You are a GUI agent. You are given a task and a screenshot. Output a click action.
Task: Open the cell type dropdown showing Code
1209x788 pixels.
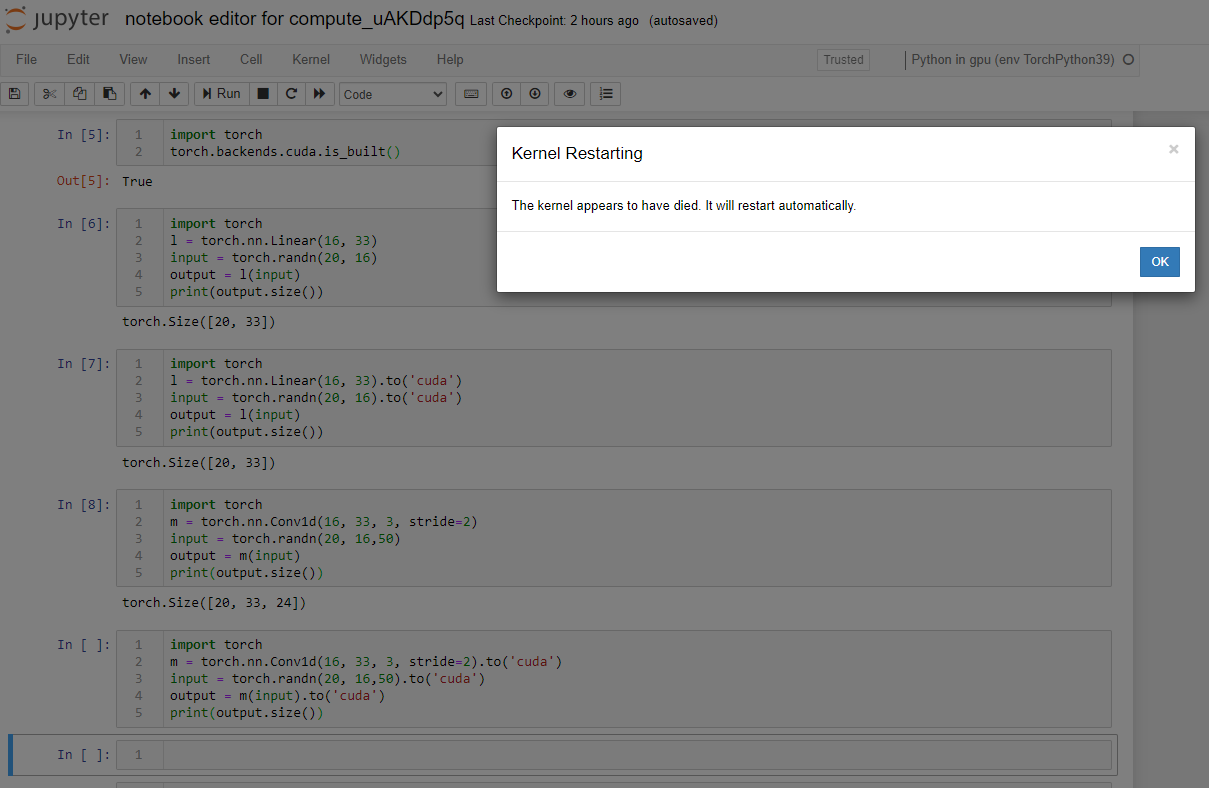click(393, 94)
